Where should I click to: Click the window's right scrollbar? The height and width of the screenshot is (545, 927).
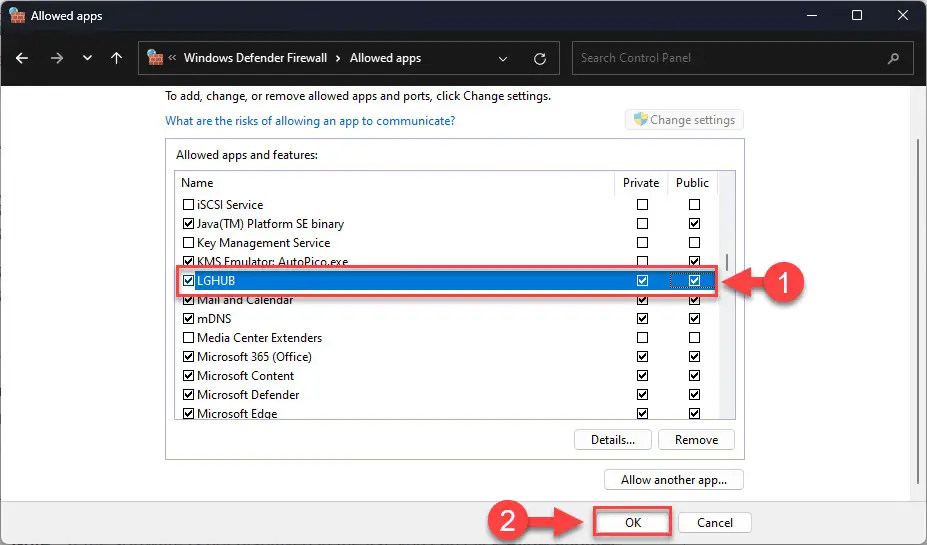(918, 311)
